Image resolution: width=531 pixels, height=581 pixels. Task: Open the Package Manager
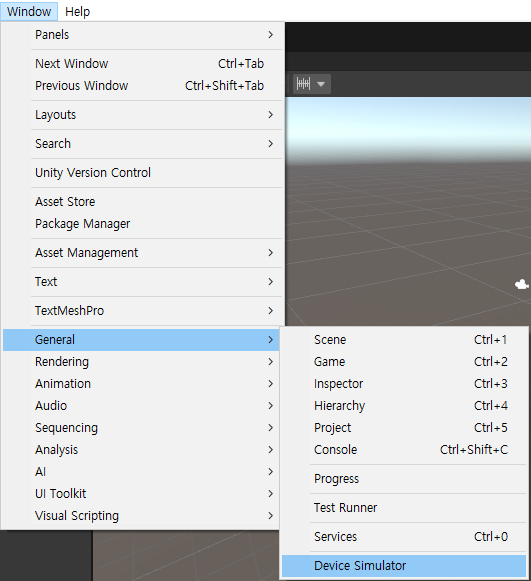(141, 223)
